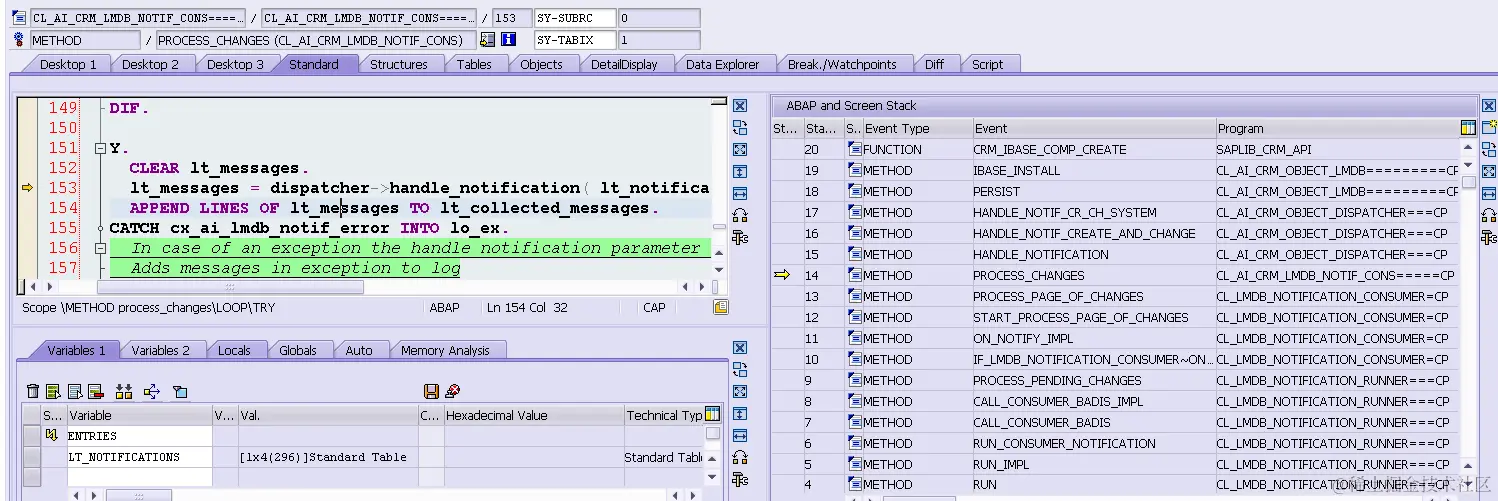This screenshot has width=1498, height=501.
Task: Maximize Variables tool vertically
Action: point(740,413)
